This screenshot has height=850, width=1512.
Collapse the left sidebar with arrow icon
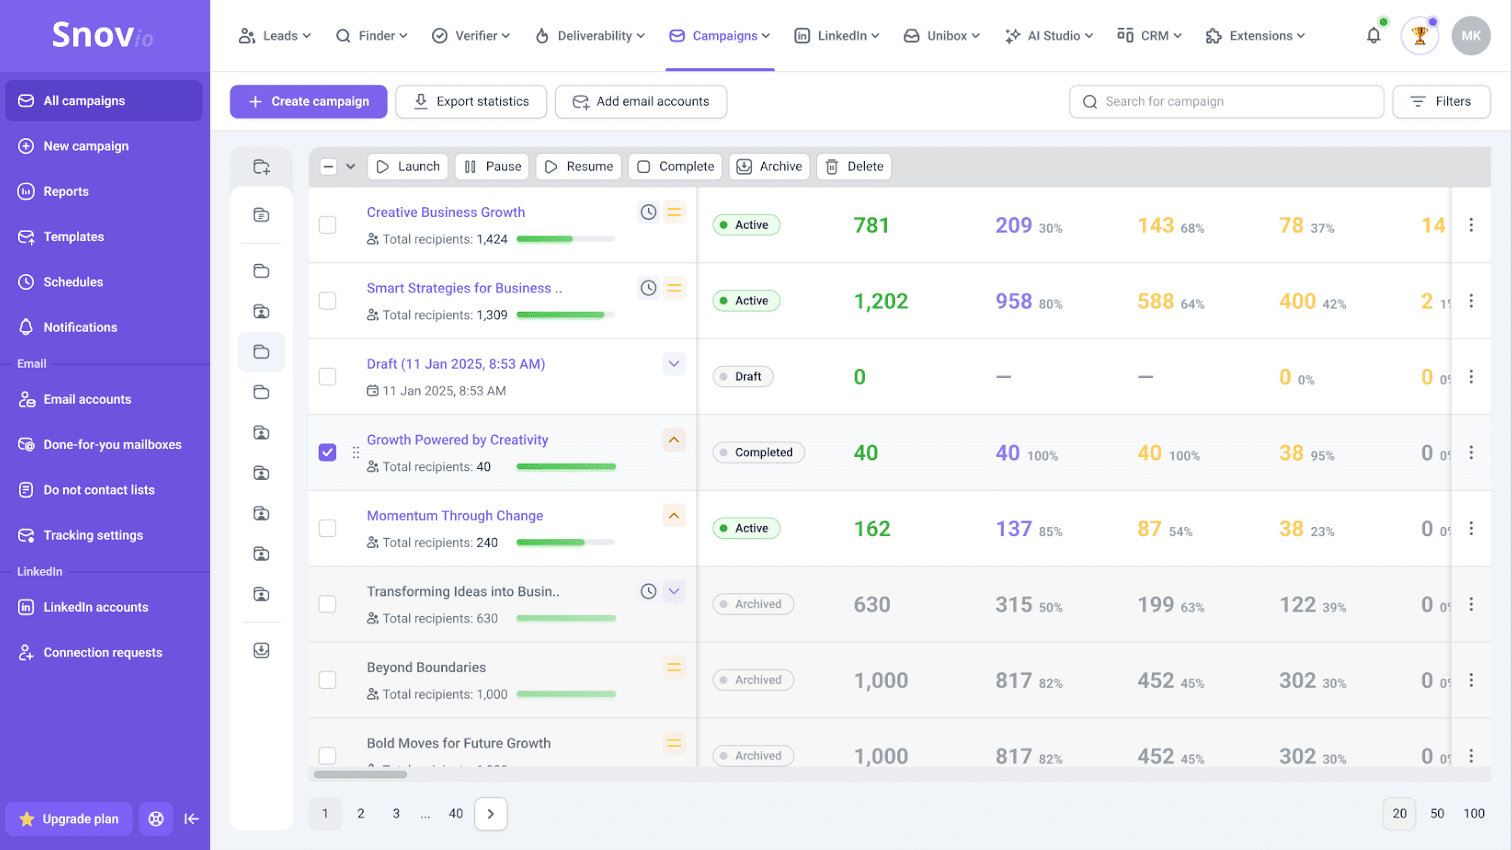[x=192, y=819]
